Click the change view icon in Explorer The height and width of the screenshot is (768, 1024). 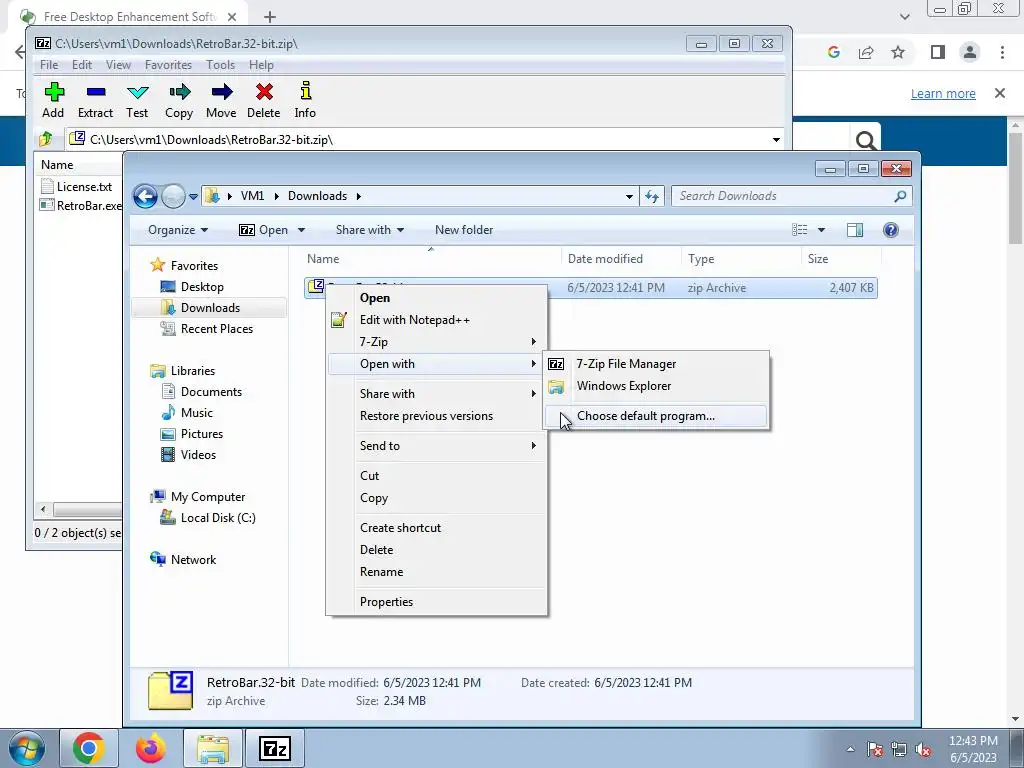(x=799, y=230)
